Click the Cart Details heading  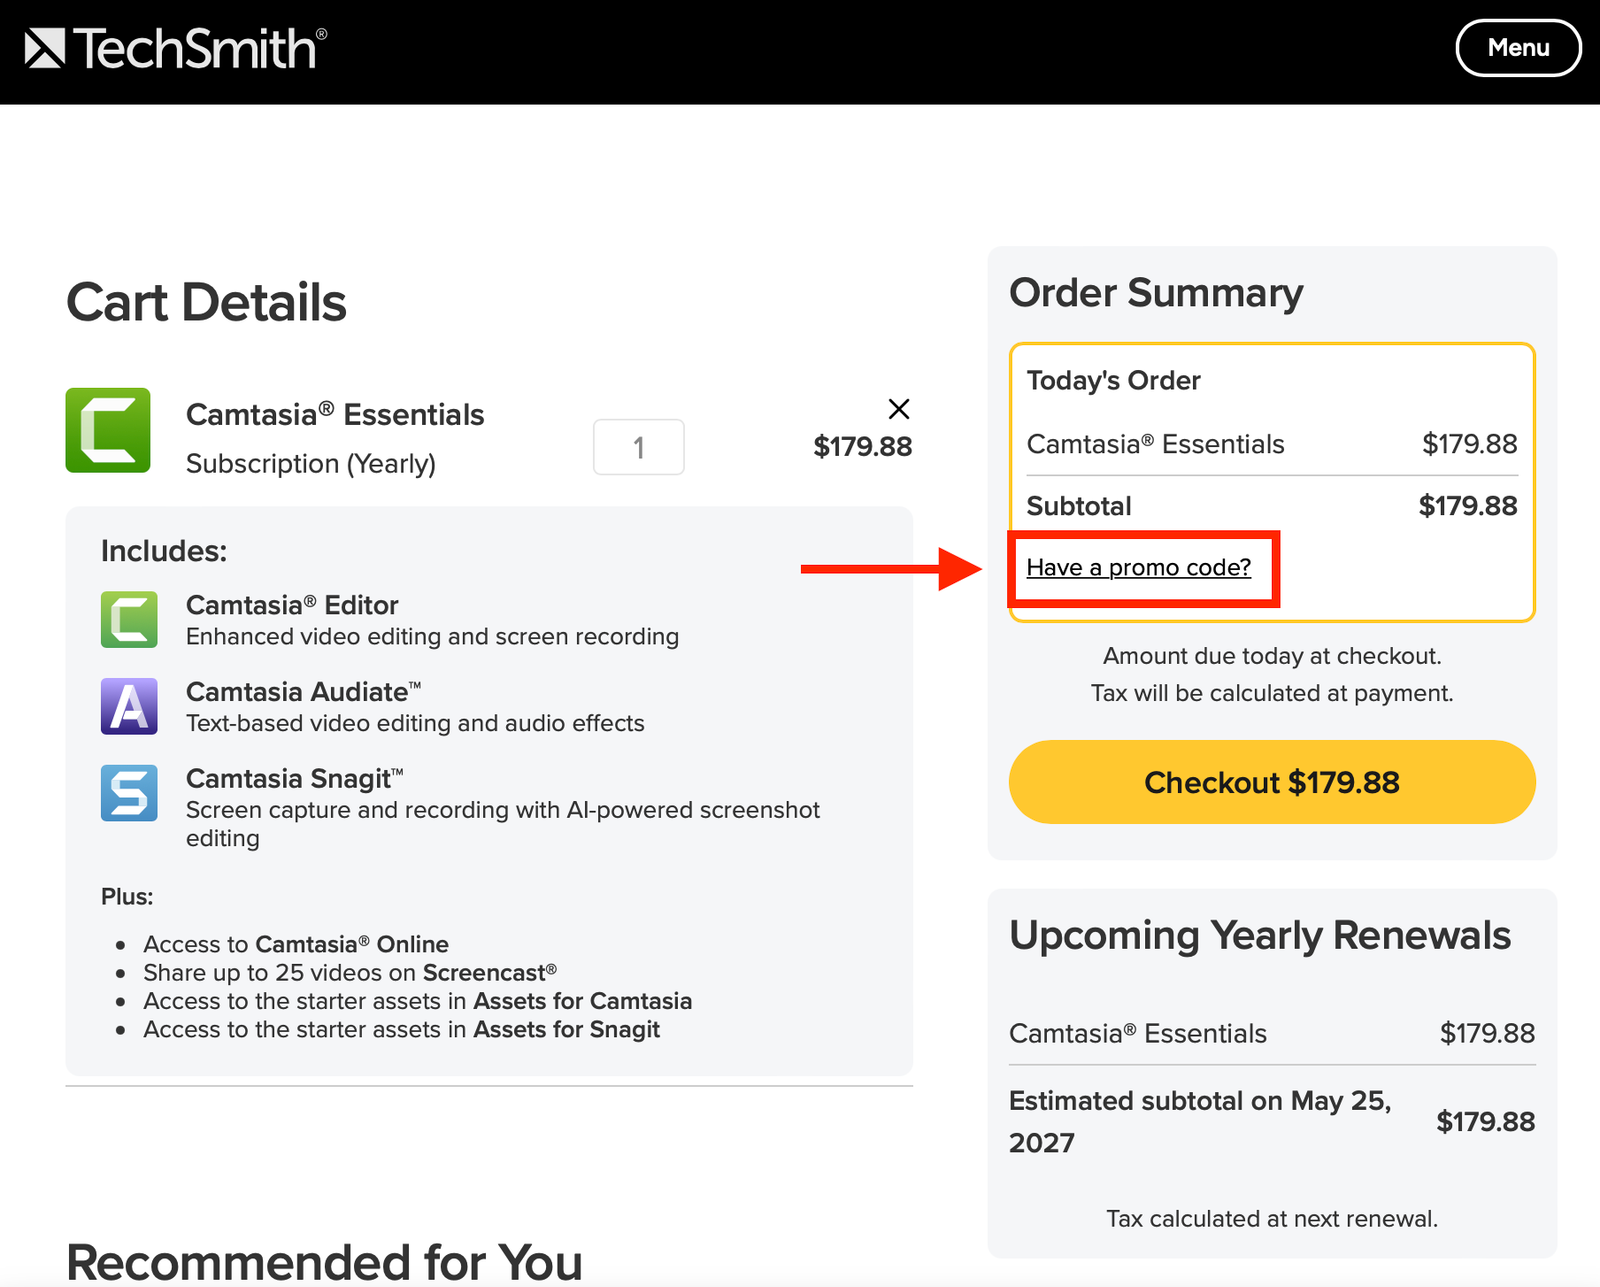(206, 302)
